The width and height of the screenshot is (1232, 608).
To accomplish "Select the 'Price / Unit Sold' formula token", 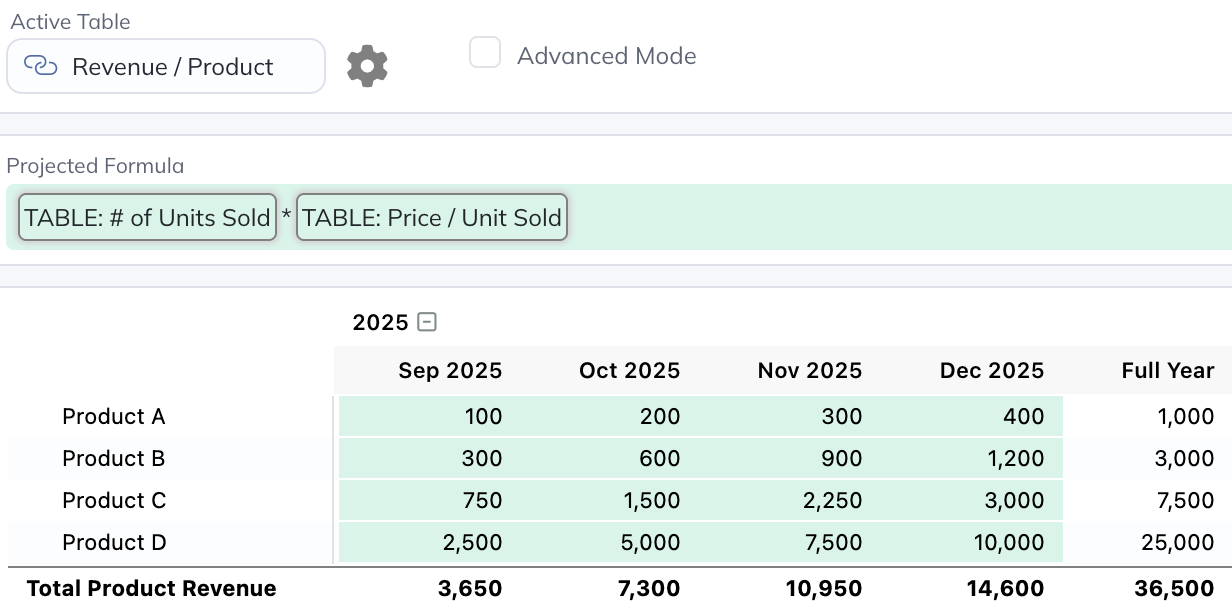I will tap(432, 218).
